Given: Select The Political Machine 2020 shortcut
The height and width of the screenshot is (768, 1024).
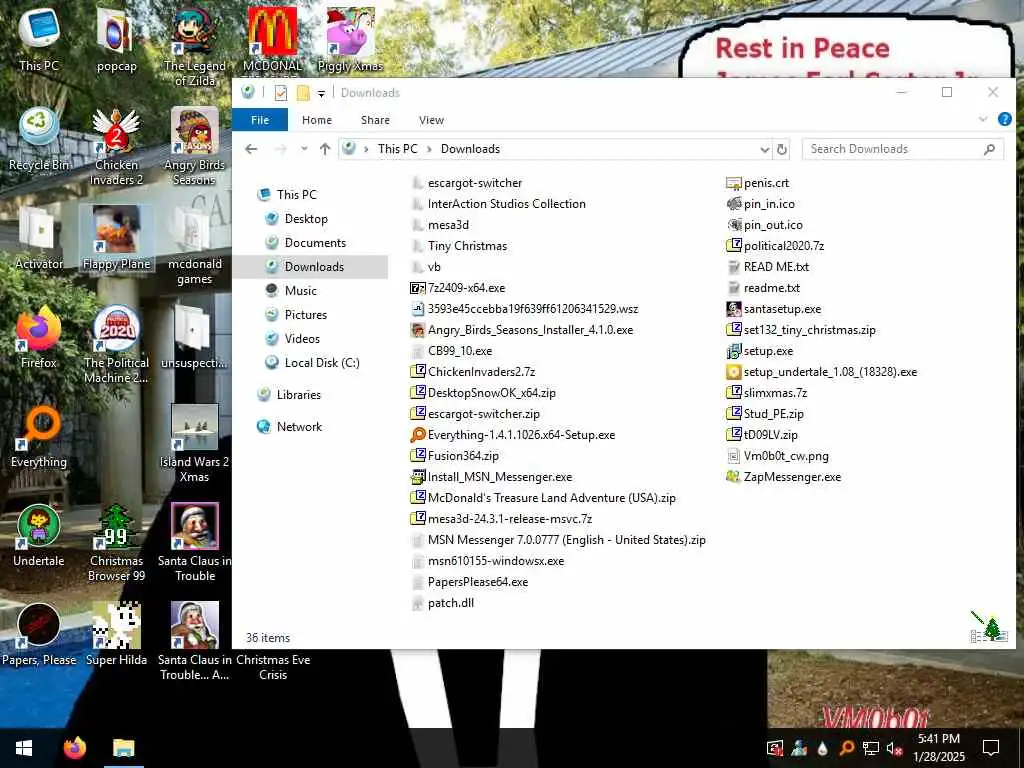Looking at the screenshot, I should coord(116,345).
